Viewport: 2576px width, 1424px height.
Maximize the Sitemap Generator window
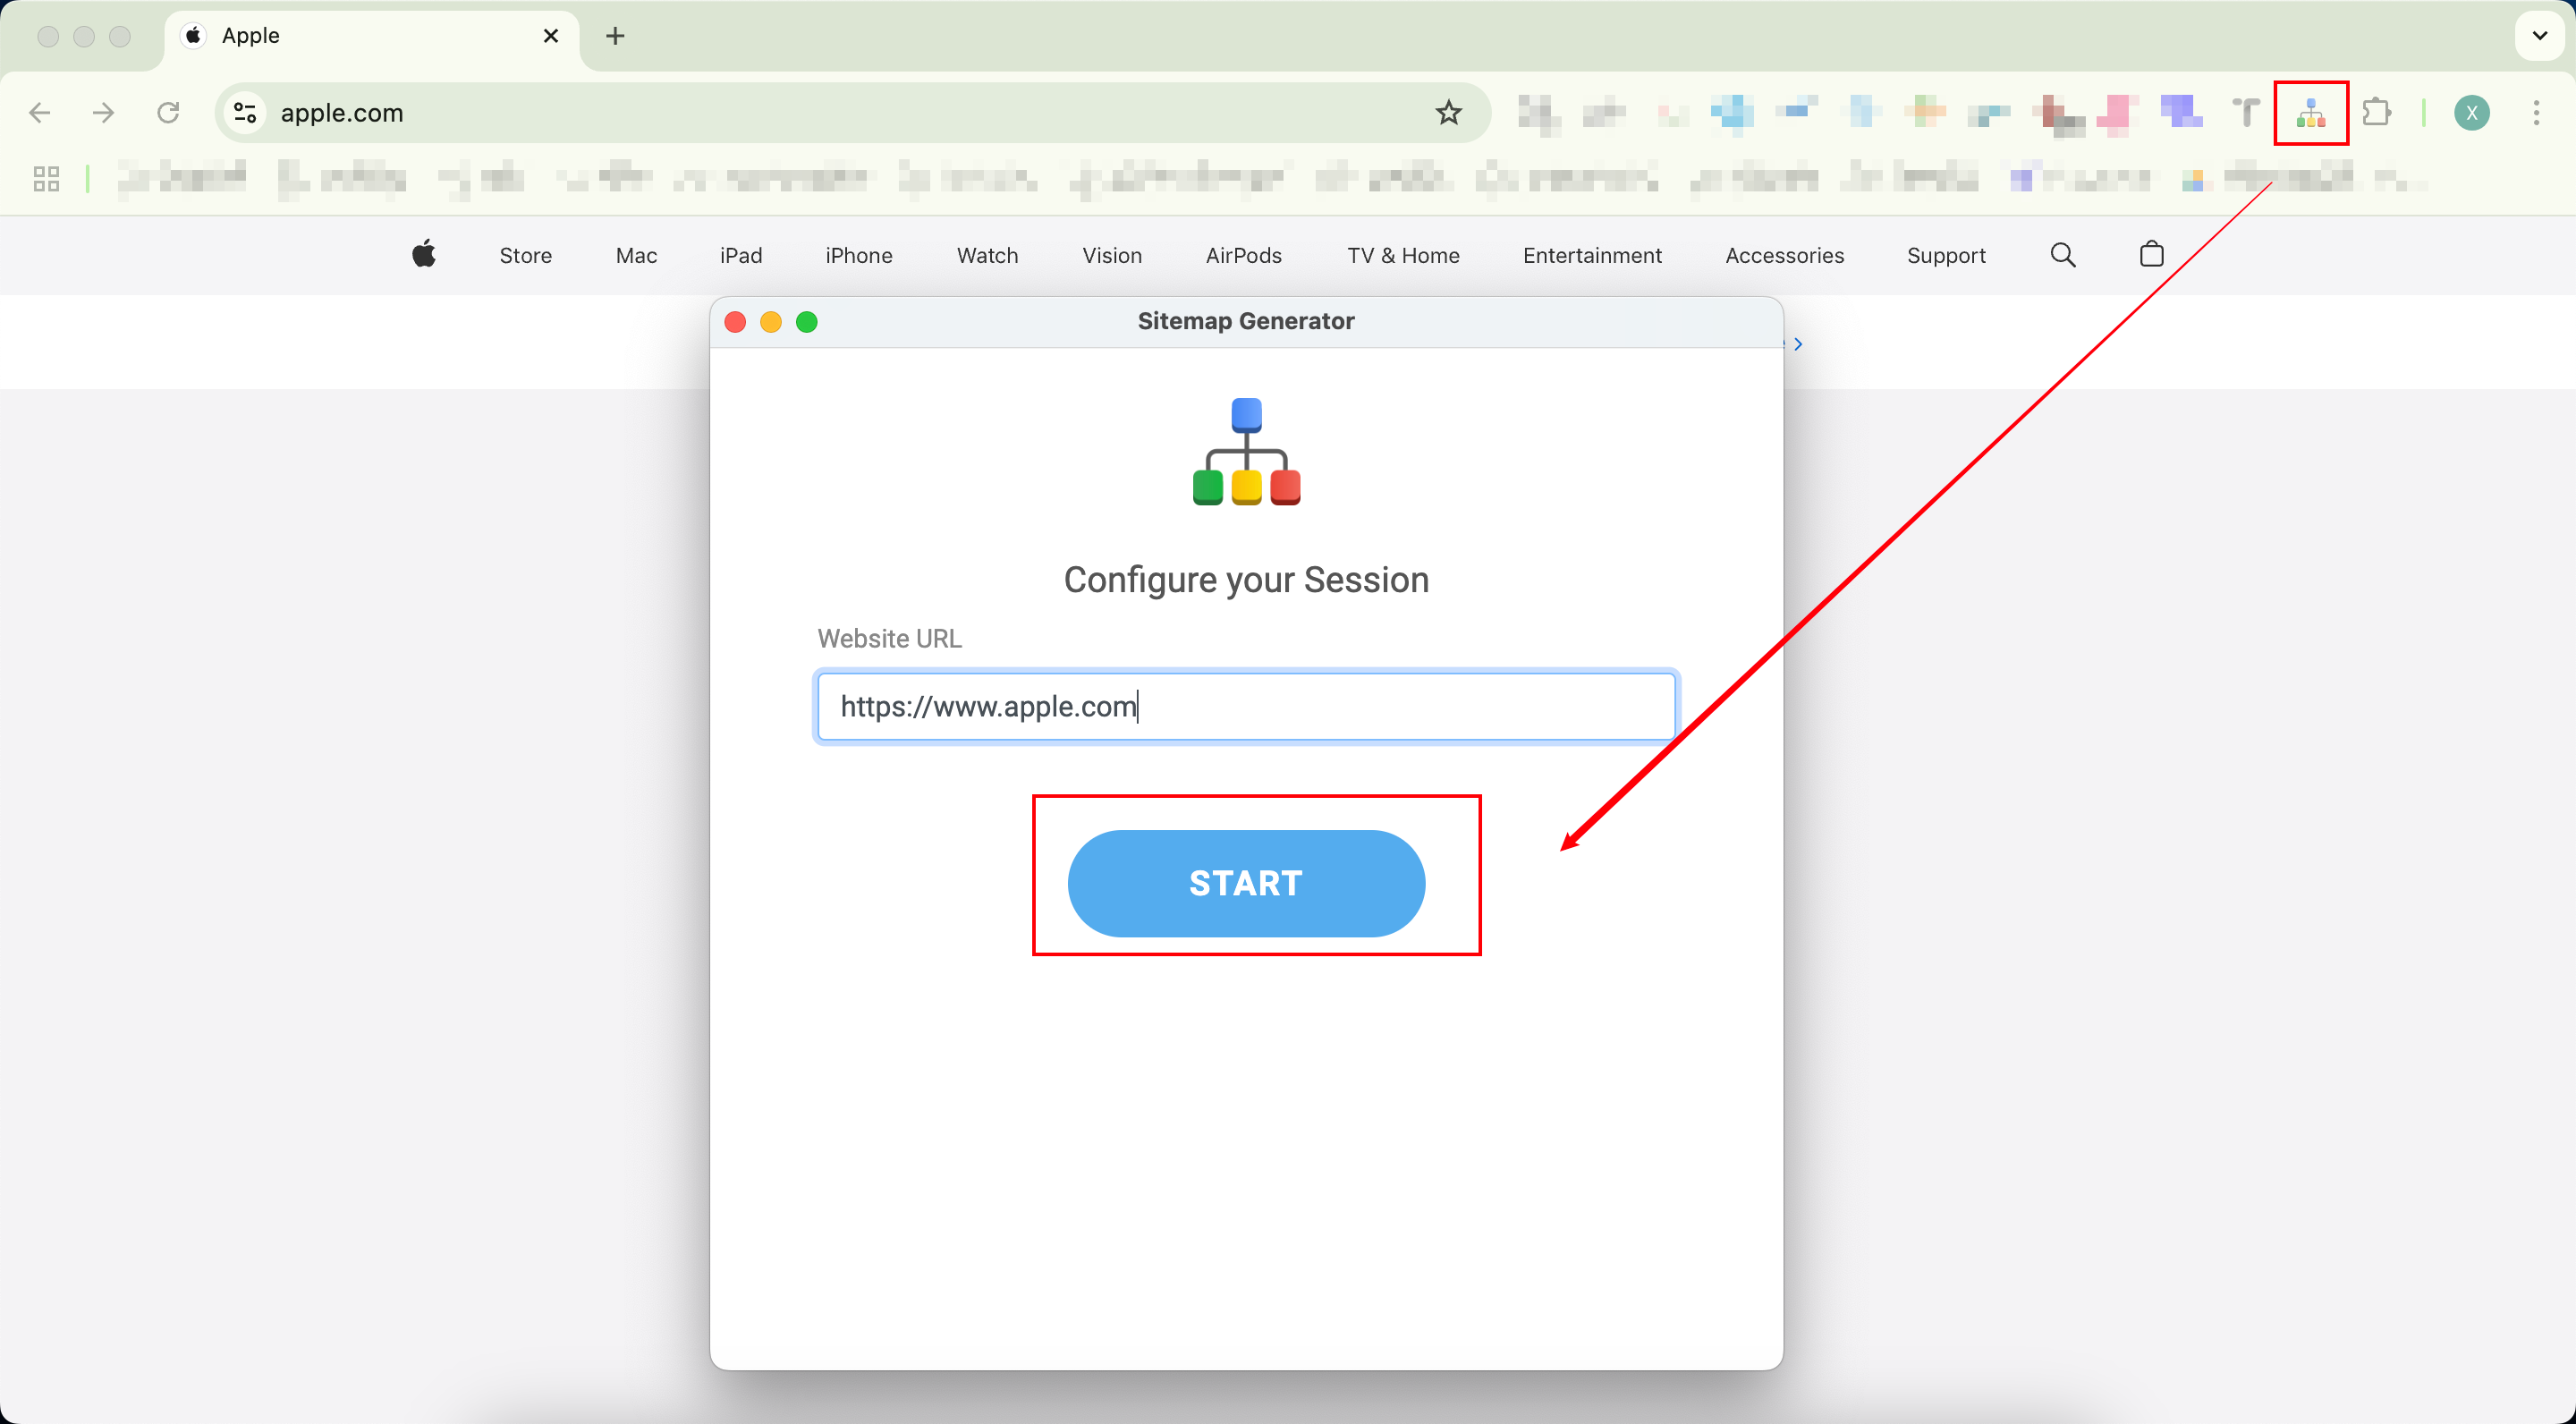coord(807,322)
